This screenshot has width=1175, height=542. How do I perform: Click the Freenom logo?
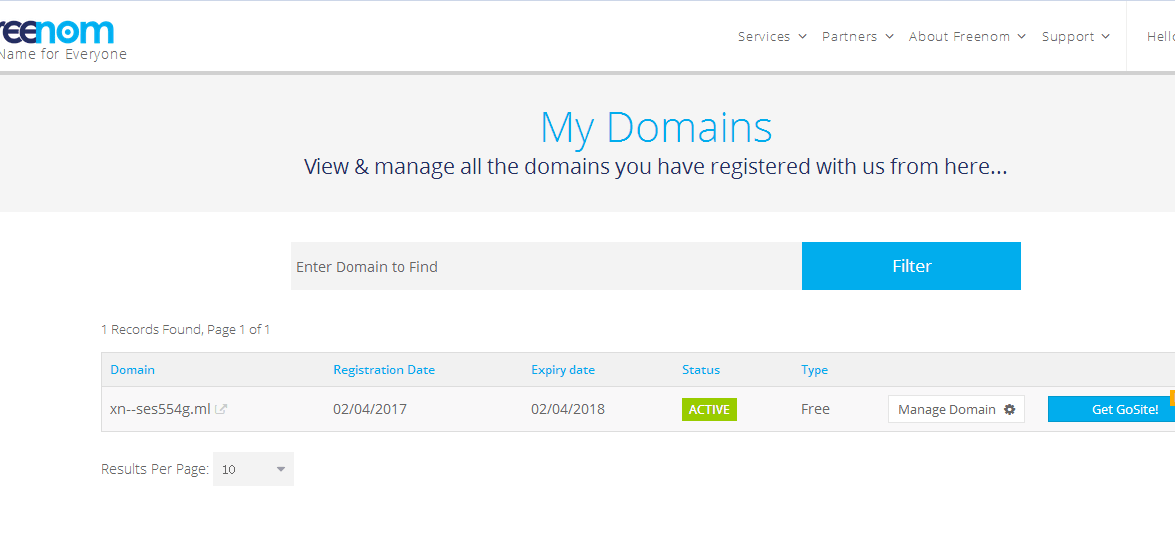pyautogui.click(x=56, y=31)
